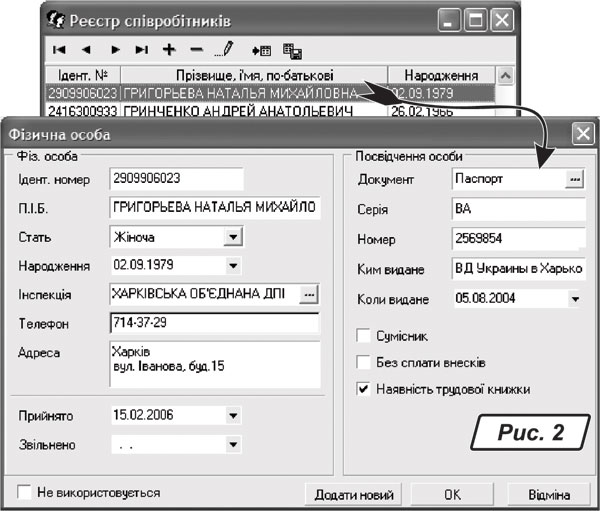Image resolution: width=600 pixels, height=511 pixels.
Task: Jump to last record in registry
Action: point(142,49)
